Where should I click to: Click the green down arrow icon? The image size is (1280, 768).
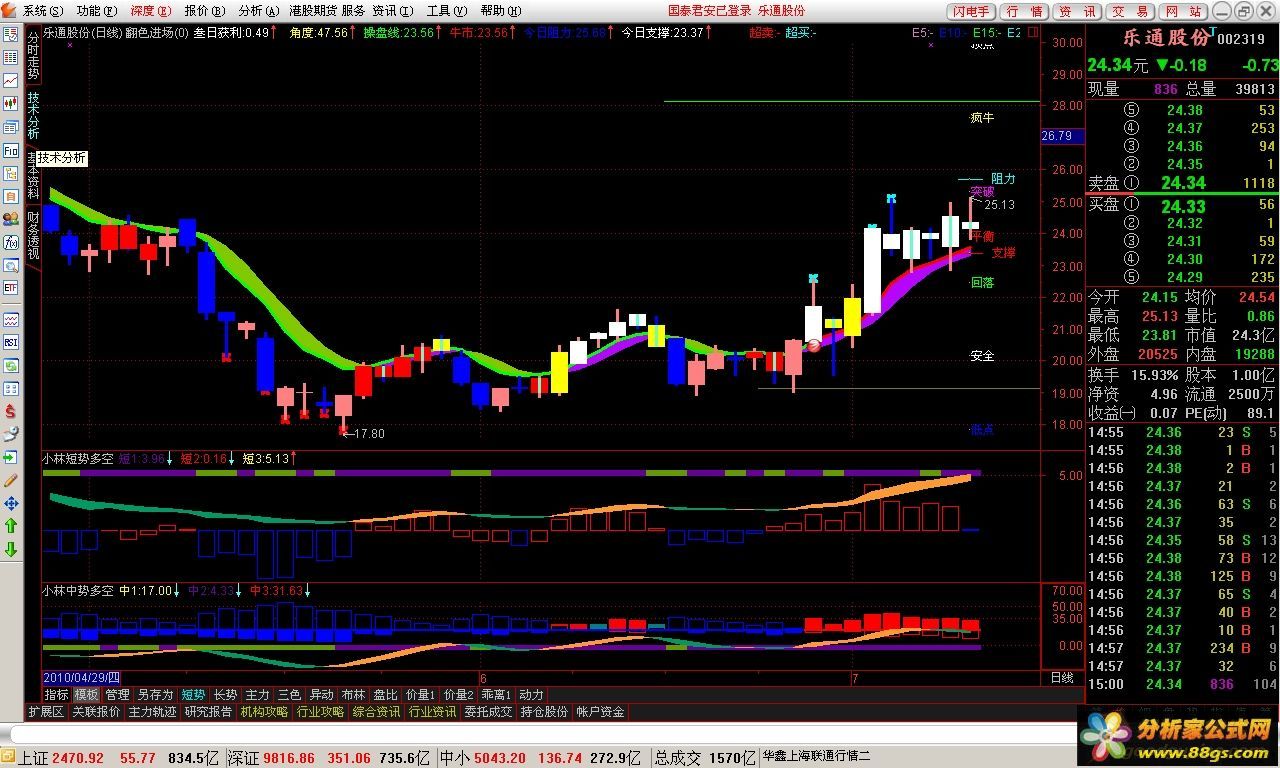click(x=10, y=550)
